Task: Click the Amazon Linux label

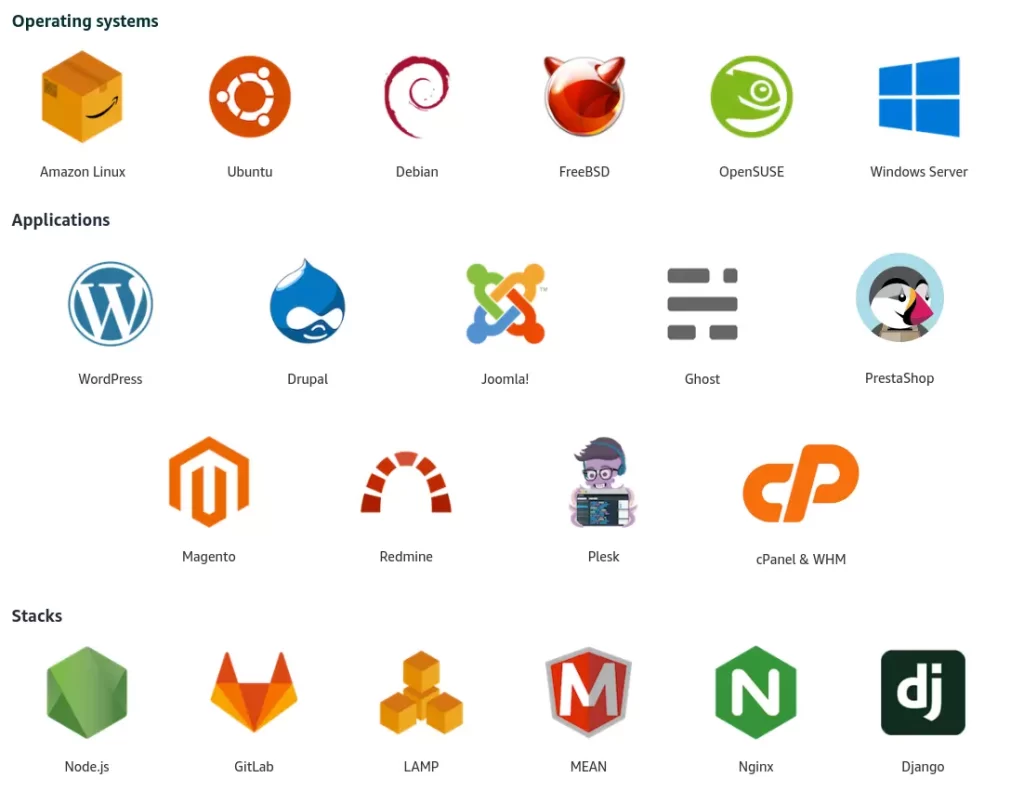Action: tap(82, 172)
